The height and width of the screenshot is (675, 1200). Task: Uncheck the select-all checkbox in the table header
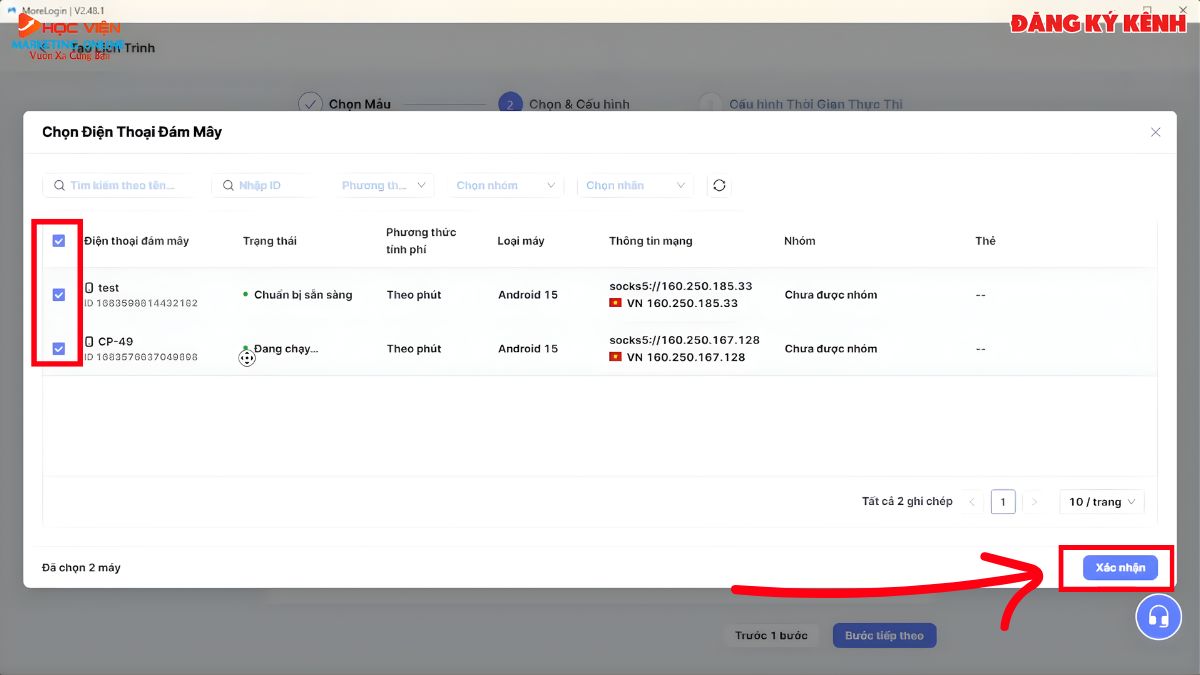(x=59, y=240)
